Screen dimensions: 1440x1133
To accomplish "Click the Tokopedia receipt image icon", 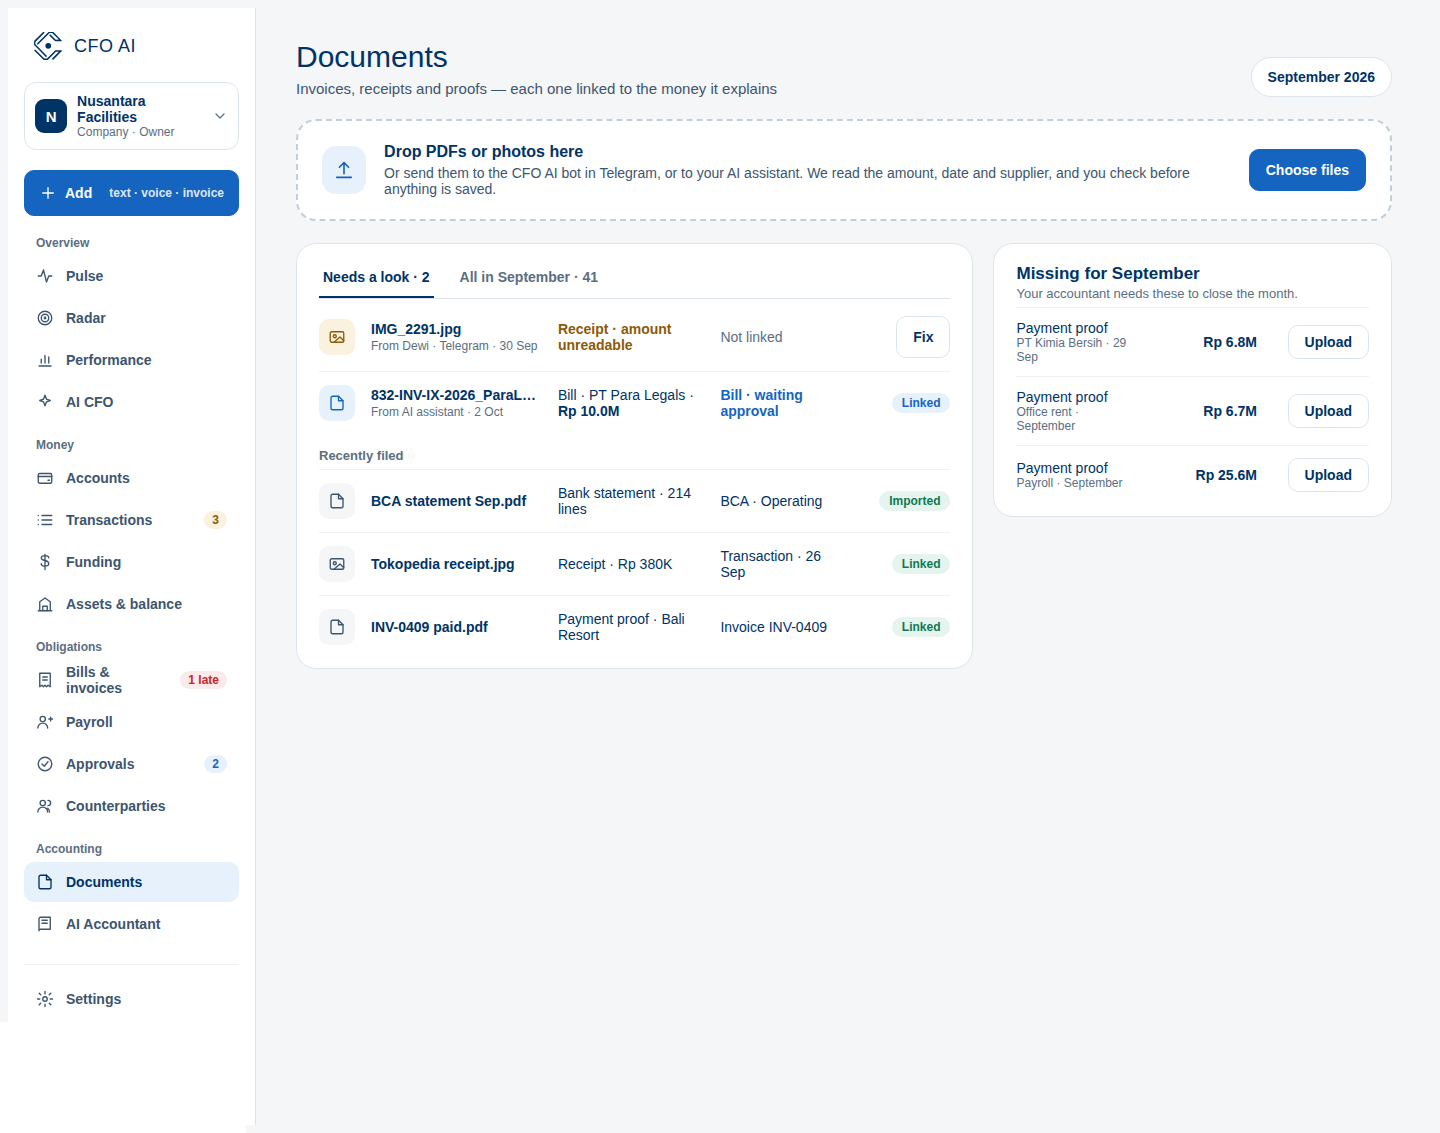I will (x=337, y=564).
